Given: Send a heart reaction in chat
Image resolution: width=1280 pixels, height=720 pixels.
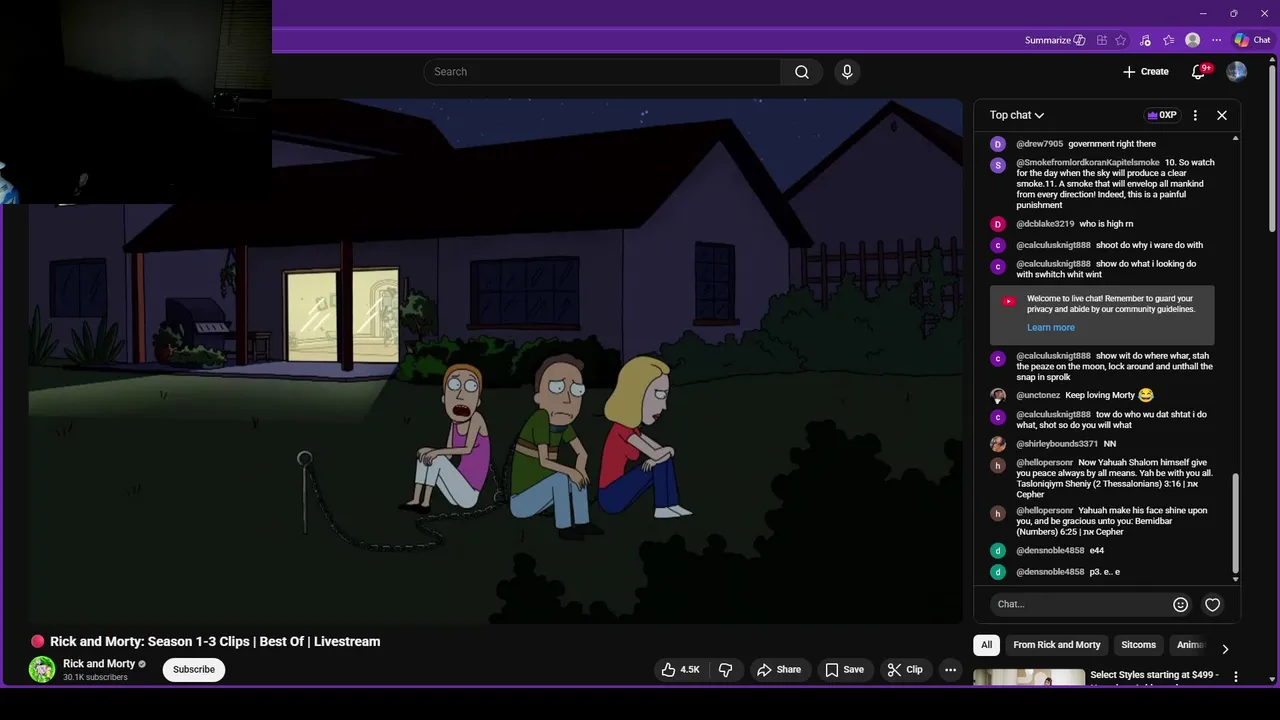Looking at the screenshot, I should coord(1212,604).
